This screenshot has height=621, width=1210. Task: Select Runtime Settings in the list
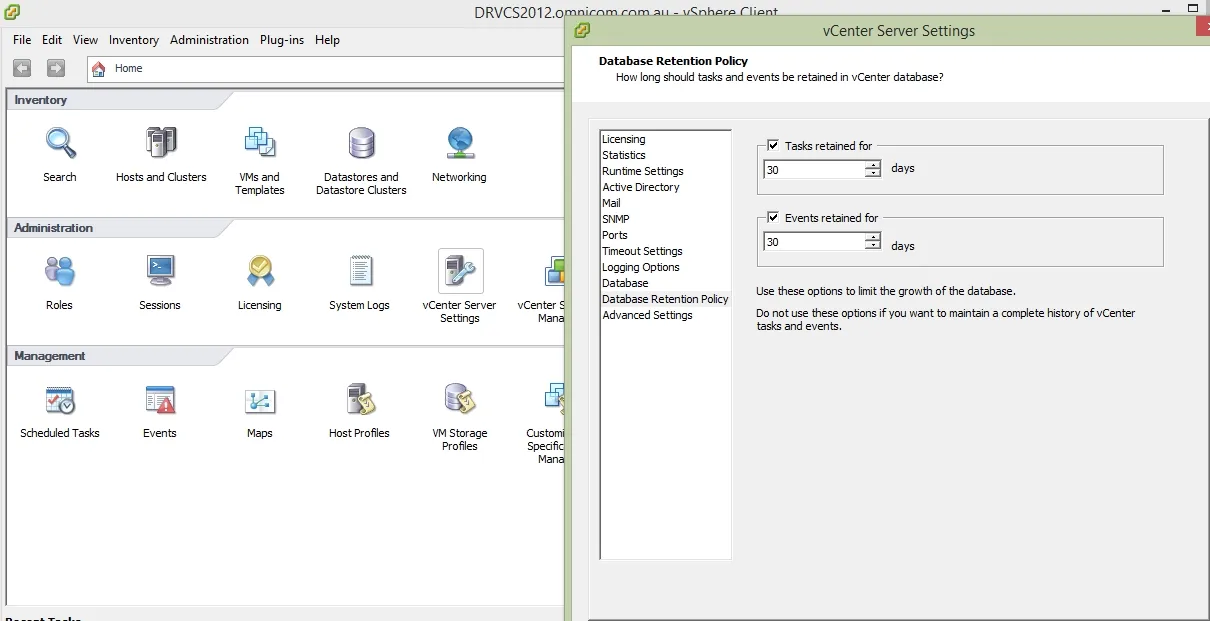643,171
